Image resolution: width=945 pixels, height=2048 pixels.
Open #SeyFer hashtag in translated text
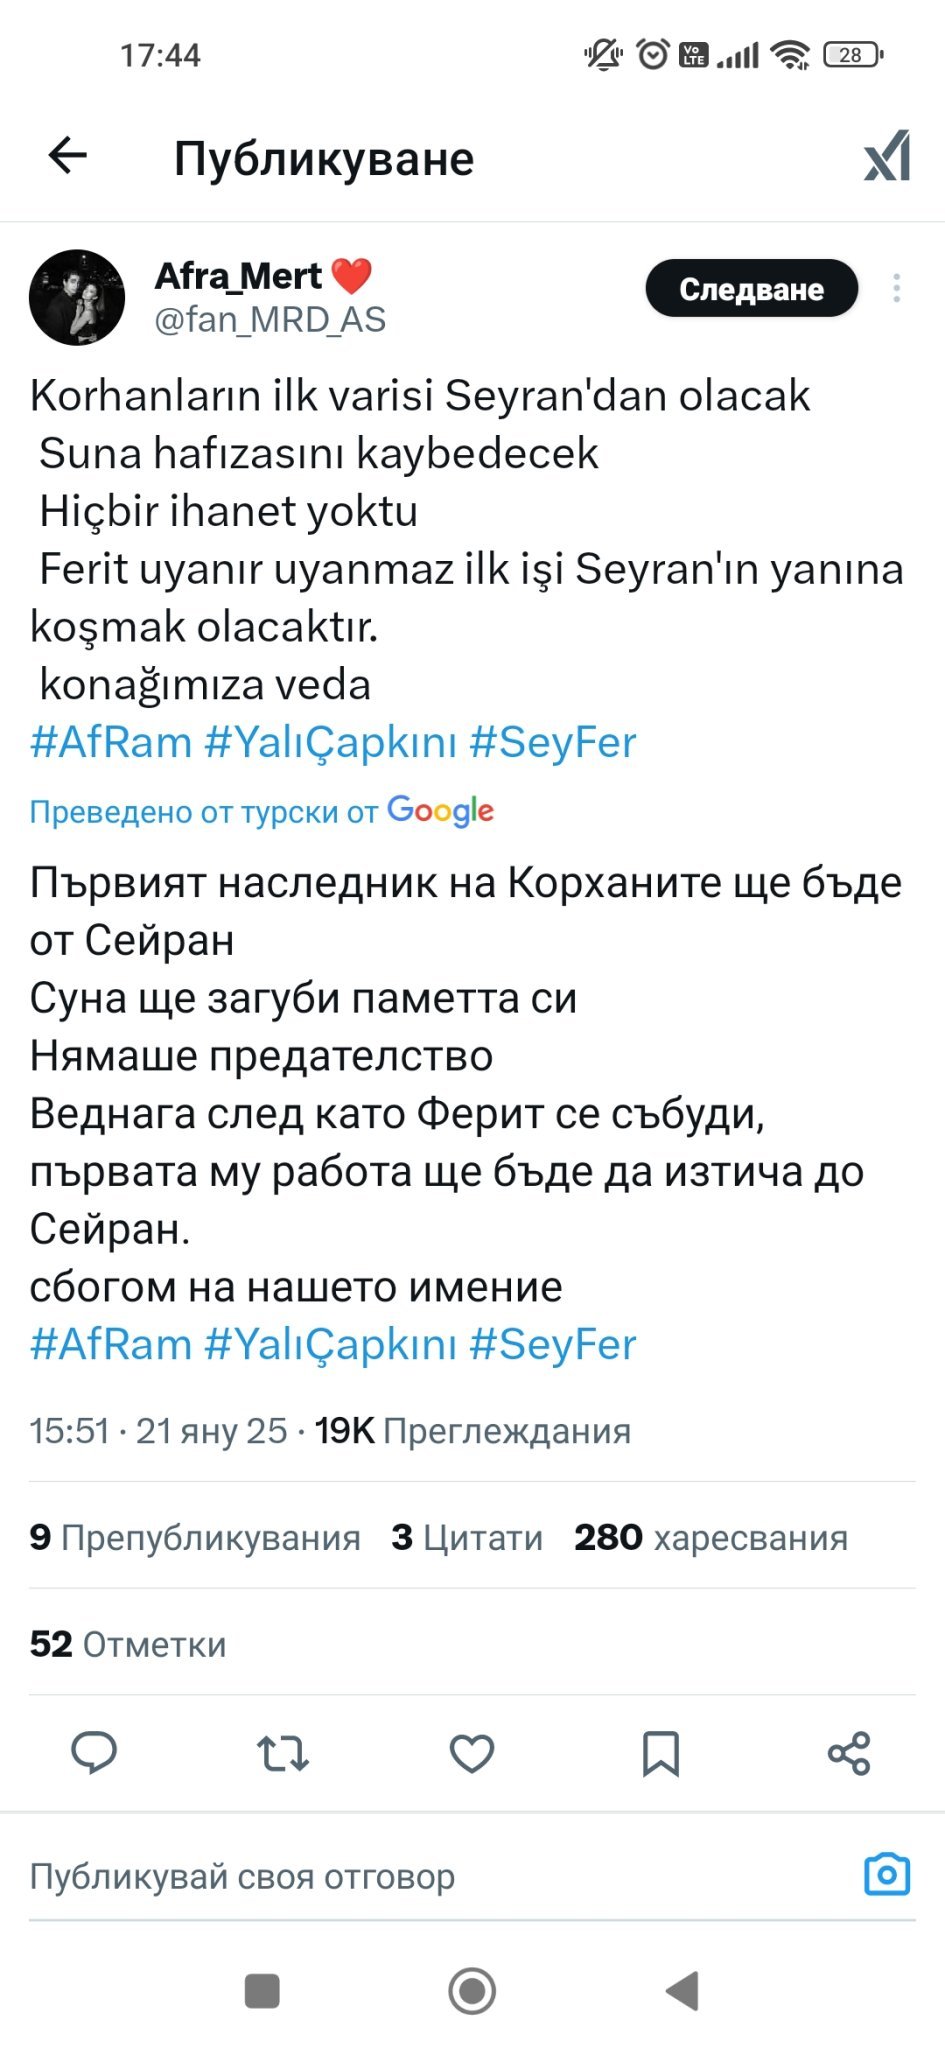pyautogui.click(x=552, y=1344)
